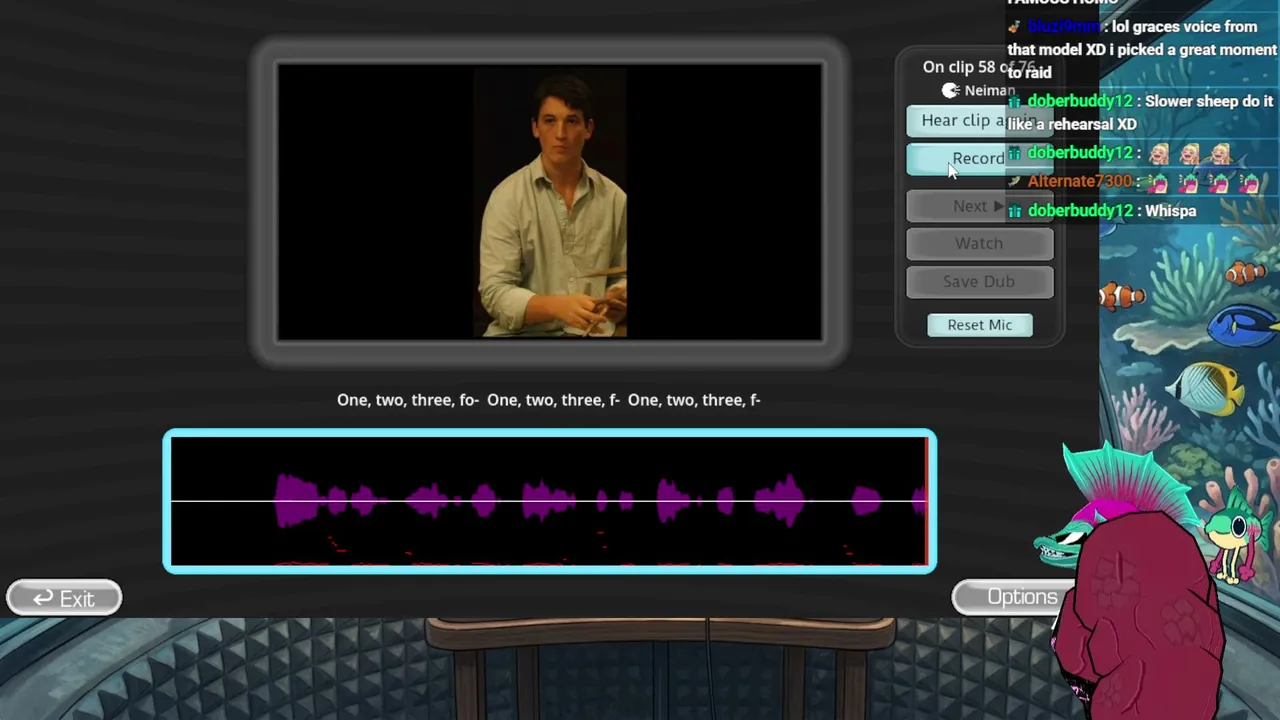Image resolution: width=1280 pixels, height=720 pixels.
Task: Click the Reset Mic button
Action: click(980, 325)
